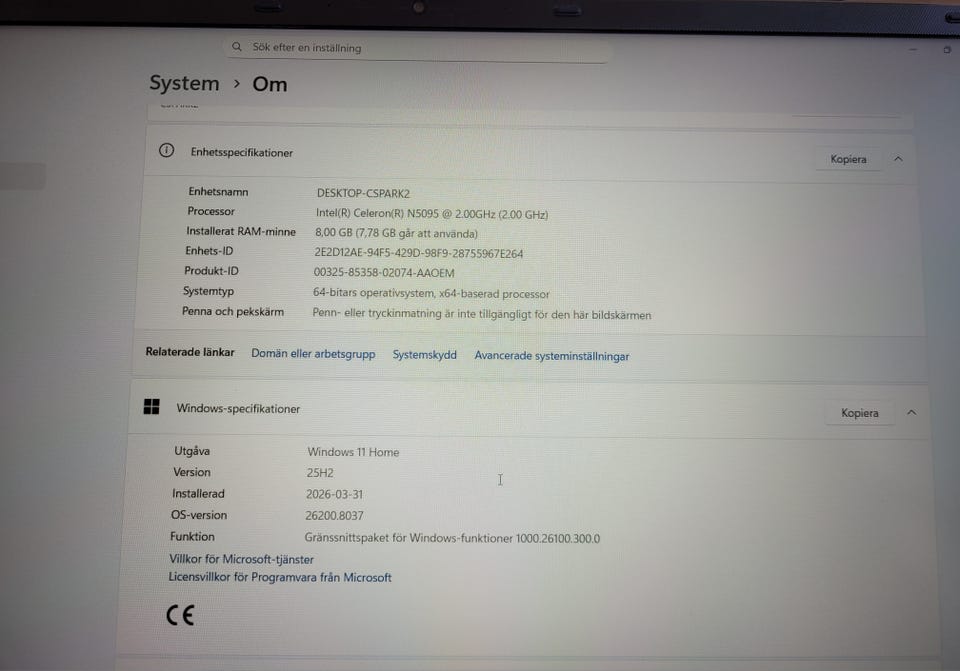Screen dimensions: 960x671
Task: Collapse the Windows-specifikationer section chevron
Action: pyautogui.click(x=912, y=413)
